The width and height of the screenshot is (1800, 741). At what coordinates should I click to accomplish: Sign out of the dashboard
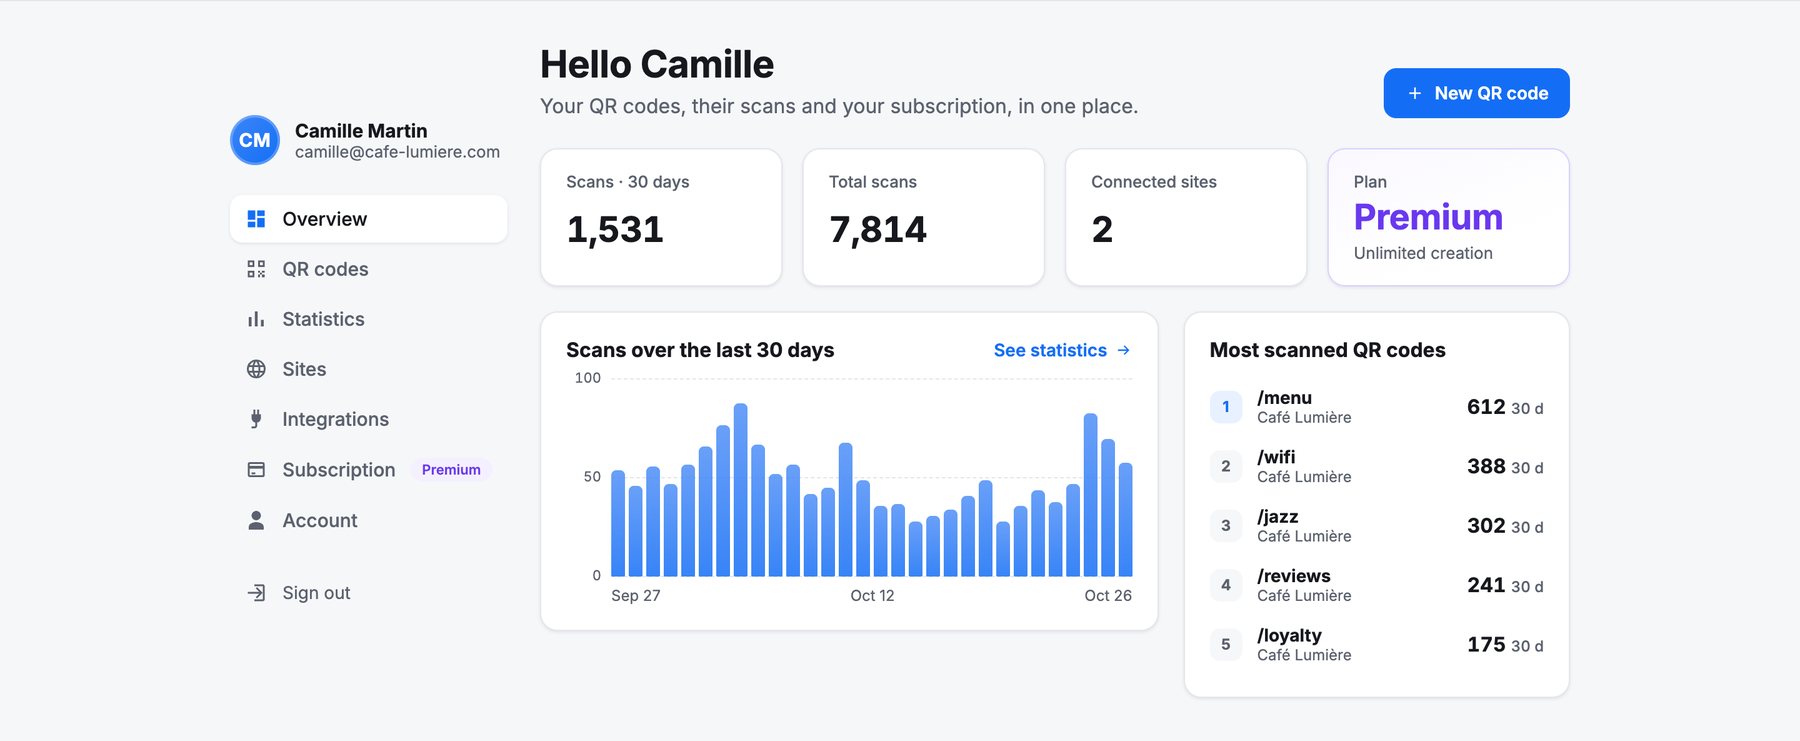368,593
